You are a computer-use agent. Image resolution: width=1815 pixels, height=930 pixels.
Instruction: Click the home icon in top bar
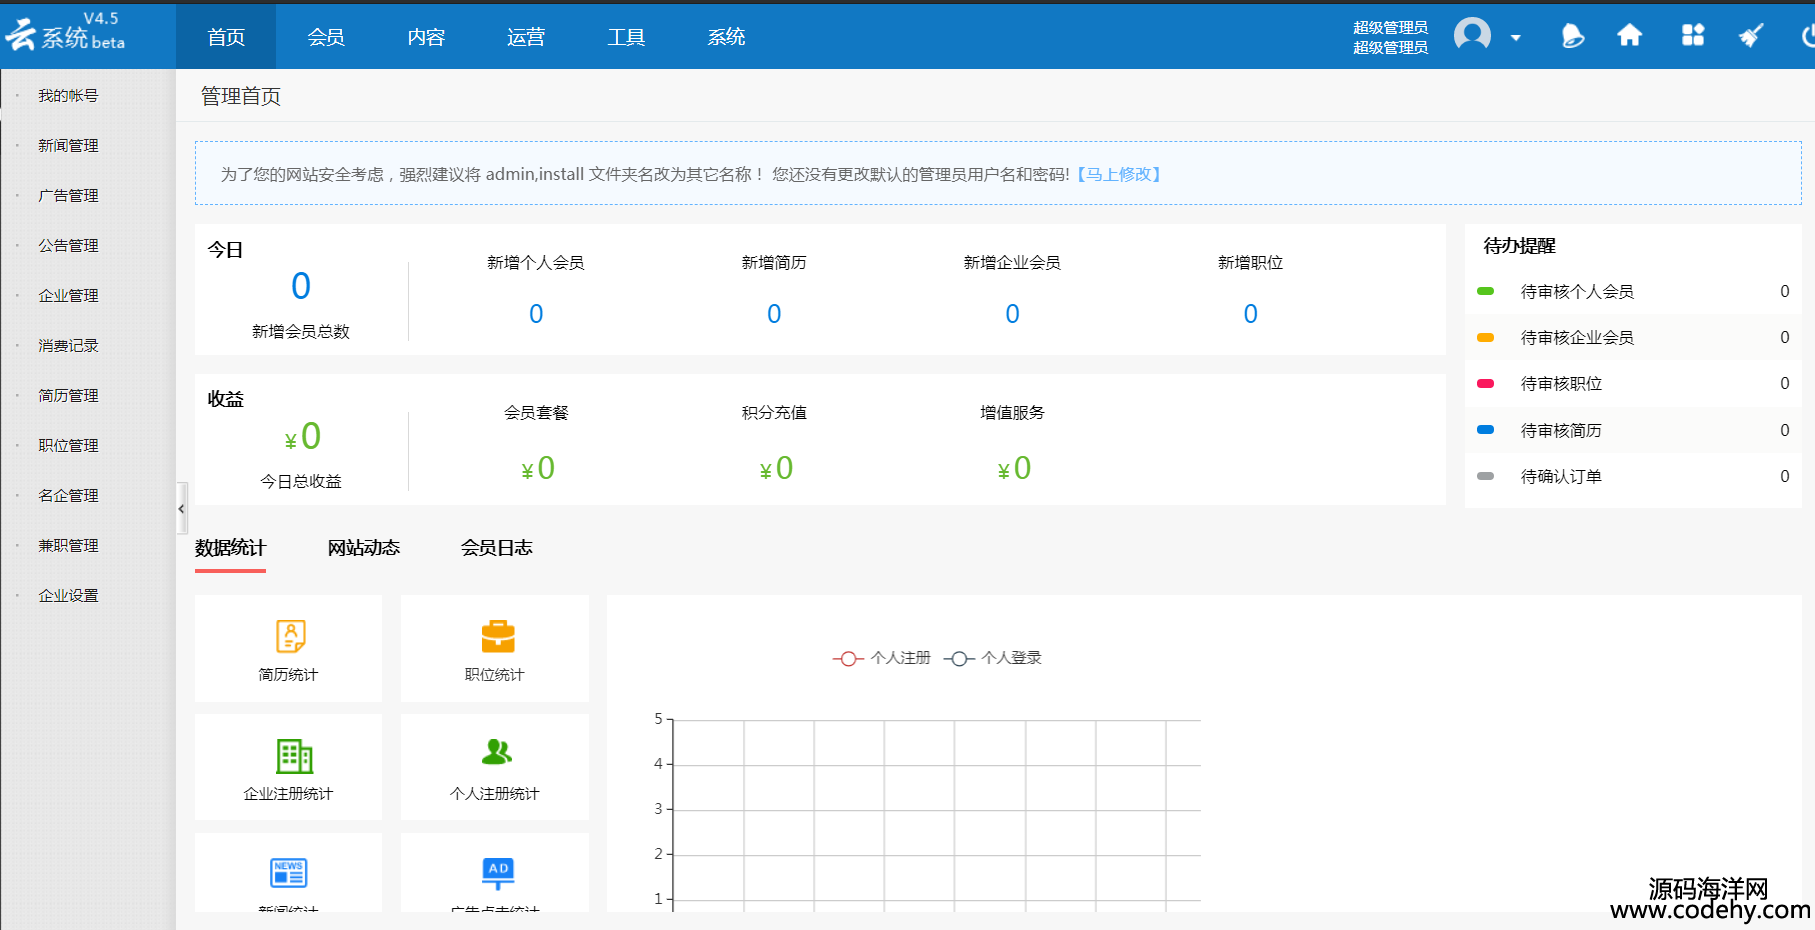(1630, 36)
